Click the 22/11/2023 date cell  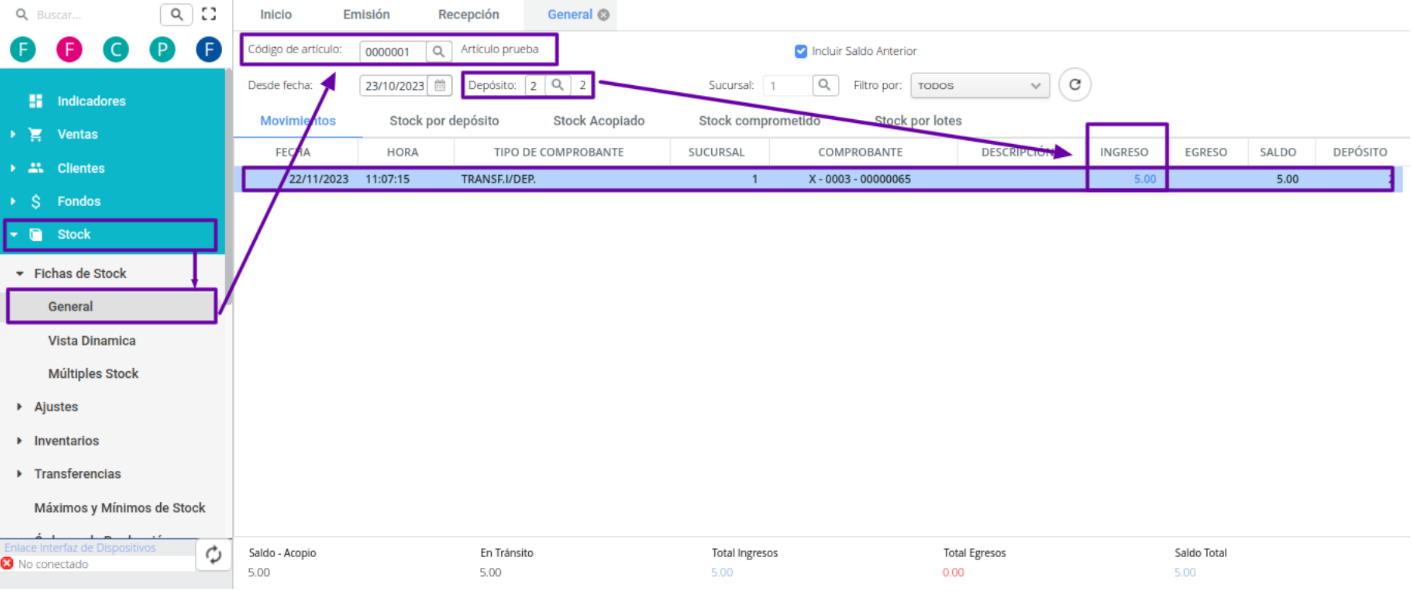[x=318, y=179]
